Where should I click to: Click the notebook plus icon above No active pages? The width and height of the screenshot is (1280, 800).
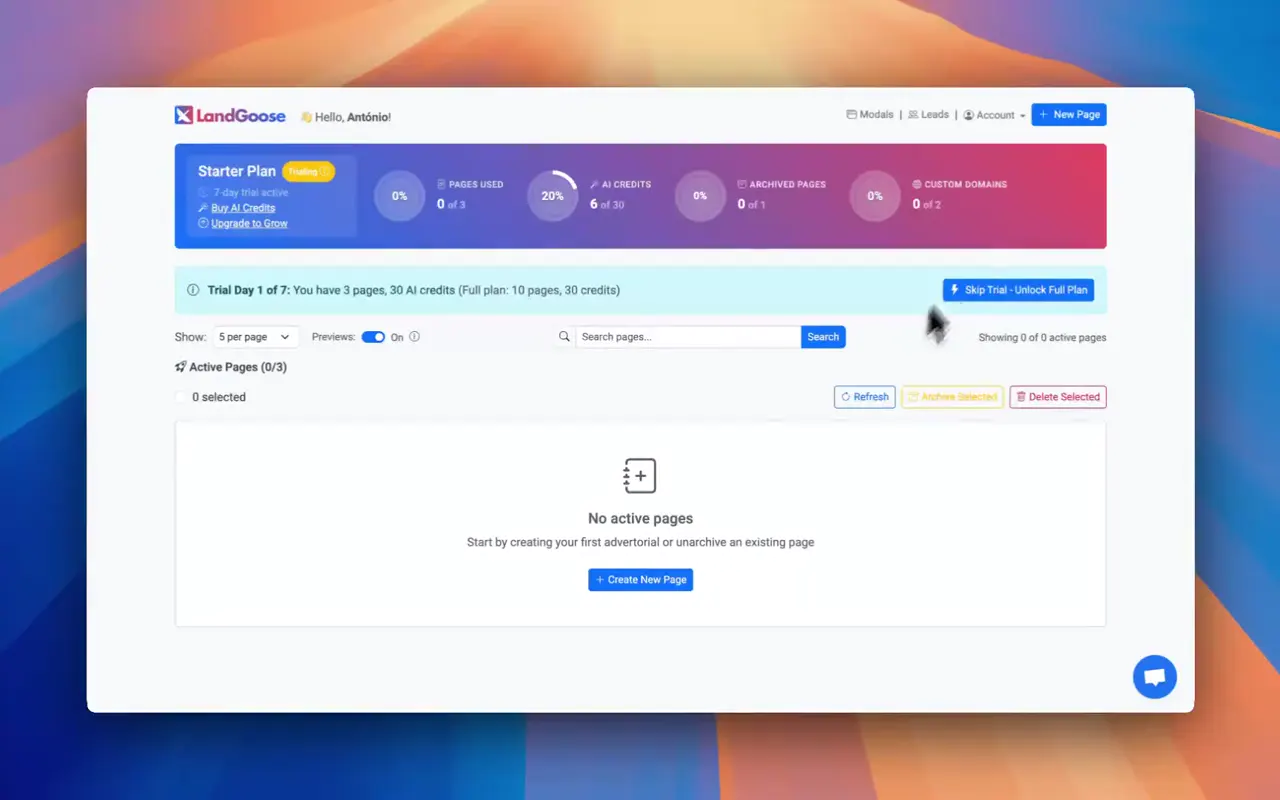pyautogui.click(x=640, y=476)
